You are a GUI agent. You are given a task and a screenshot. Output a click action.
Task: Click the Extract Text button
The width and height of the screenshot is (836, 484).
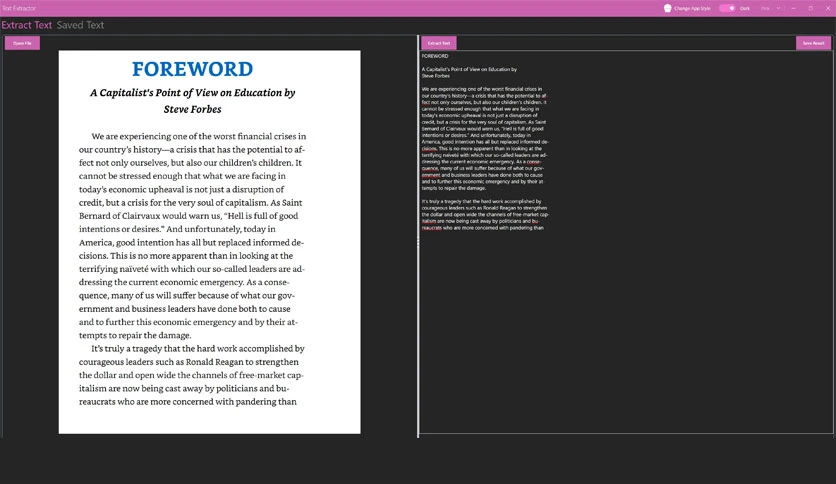click(x=439, y=43)
